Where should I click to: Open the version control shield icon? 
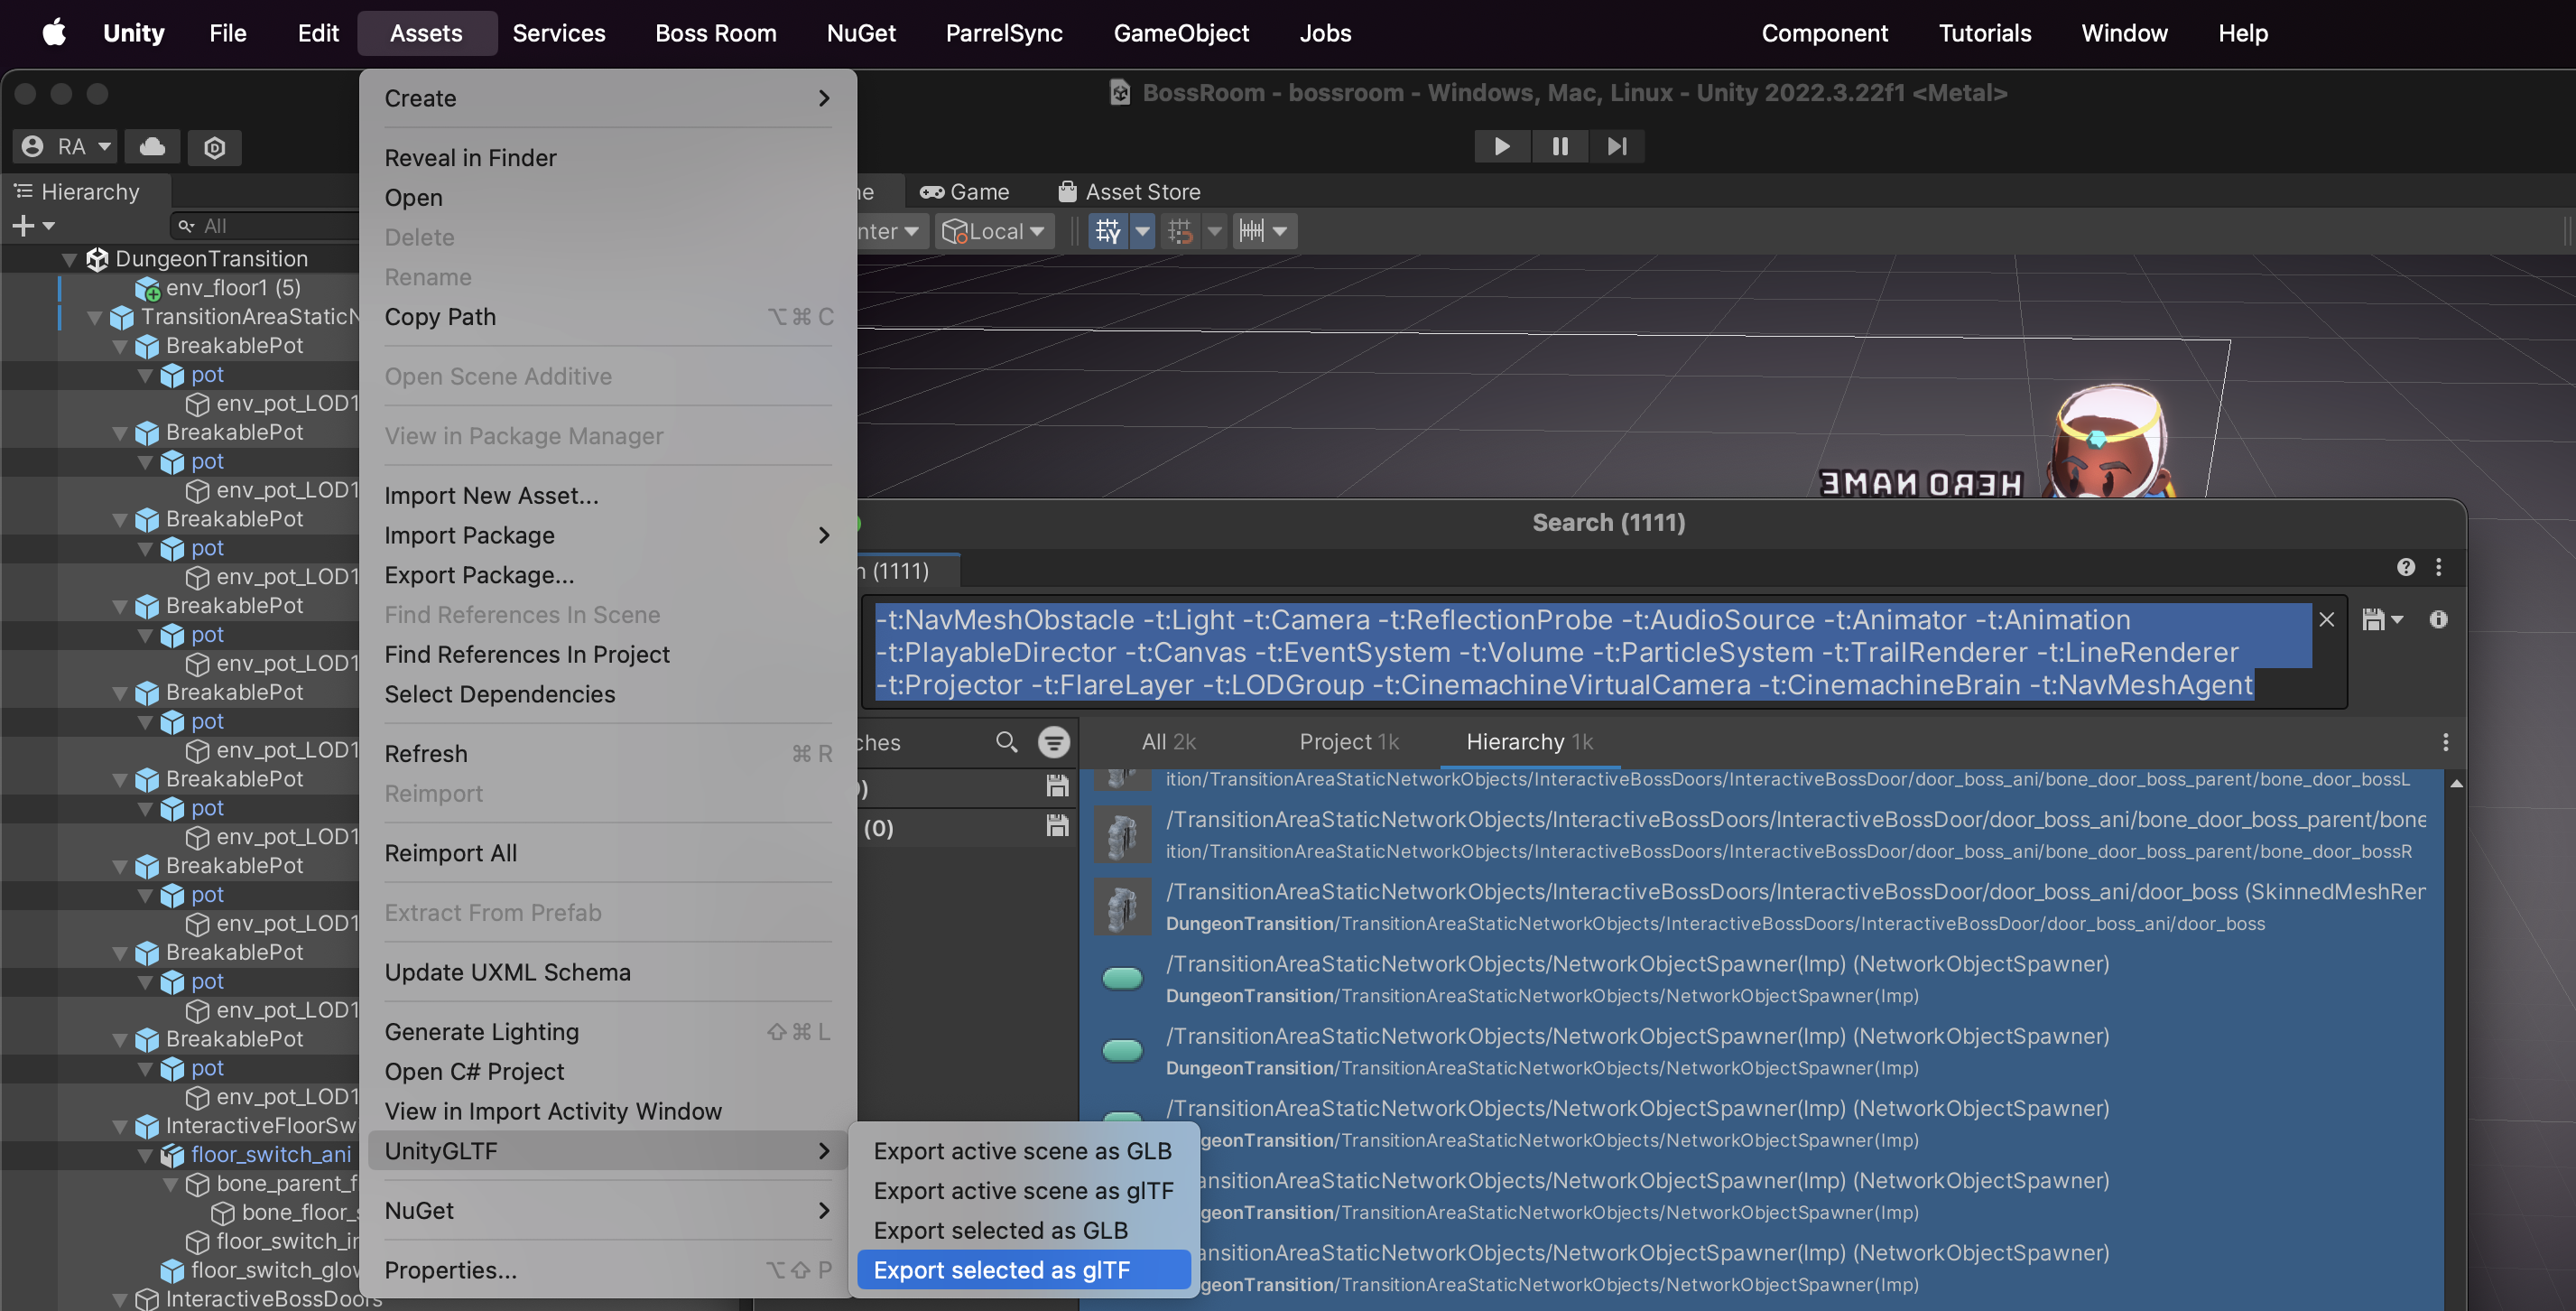(x=214, y=147)
